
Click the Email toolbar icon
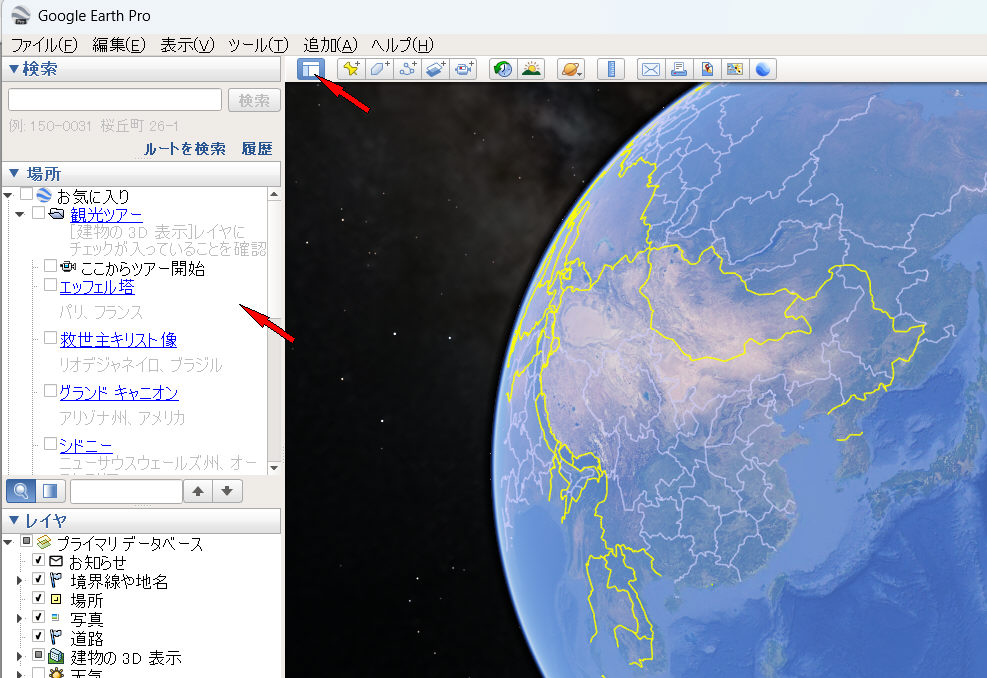[650, 69]
